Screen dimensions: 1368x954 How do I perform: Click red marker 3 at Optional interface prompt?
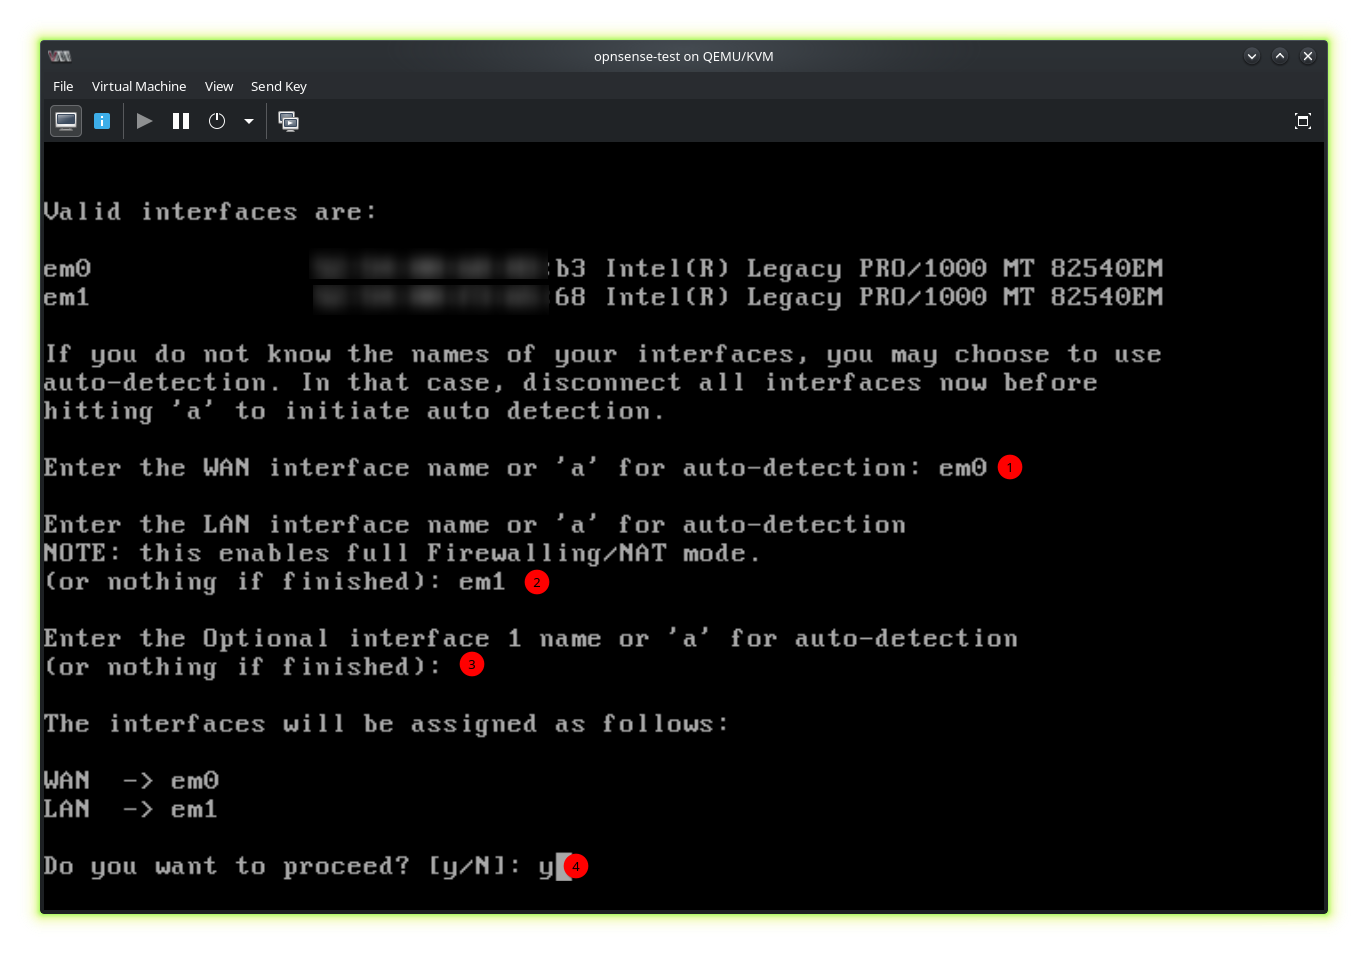tap(472, 664)
